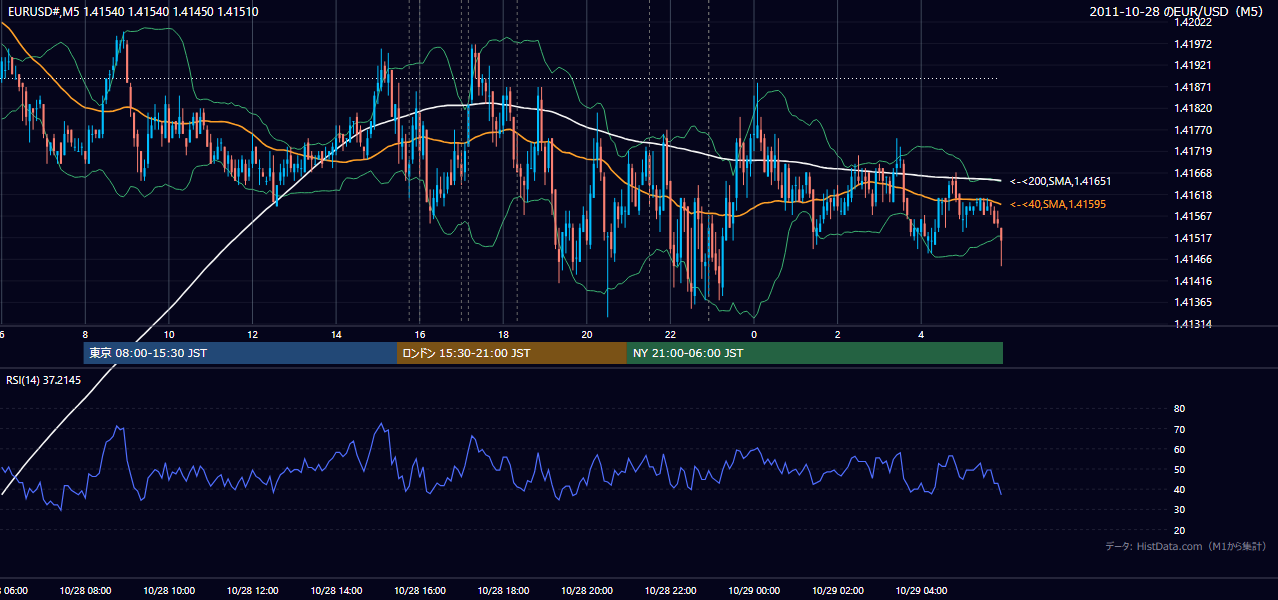Click hour label 22 under the price chart
This screenshot has height=600, width=1278.
(670, 334)
